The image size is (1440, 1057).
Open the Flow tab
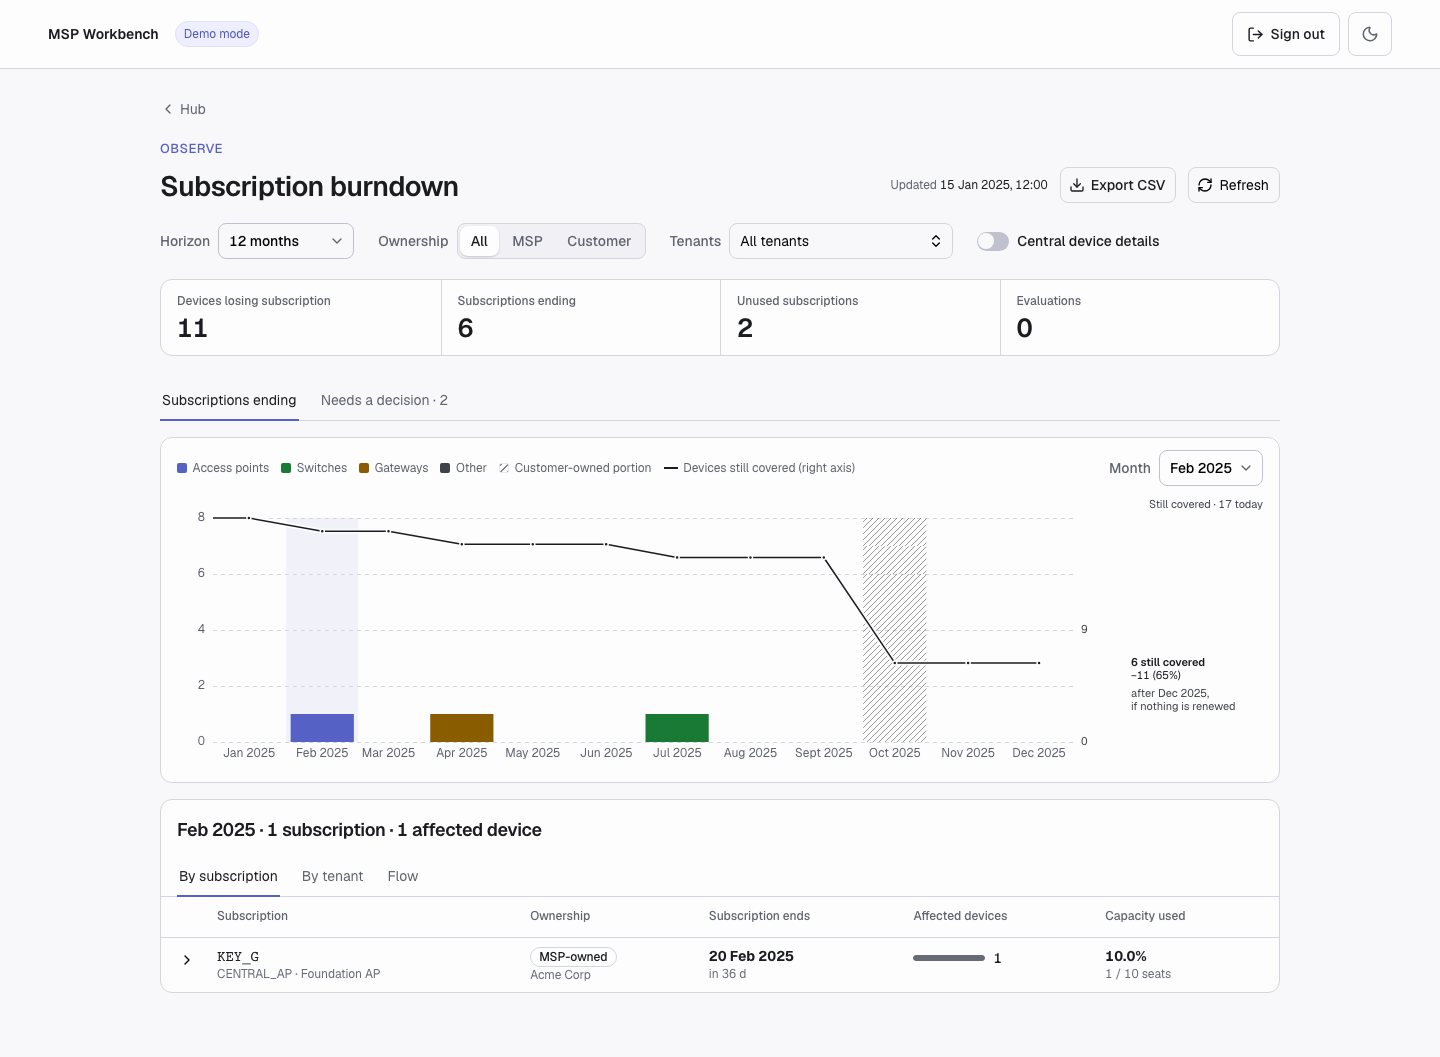[x=403, y=876]
